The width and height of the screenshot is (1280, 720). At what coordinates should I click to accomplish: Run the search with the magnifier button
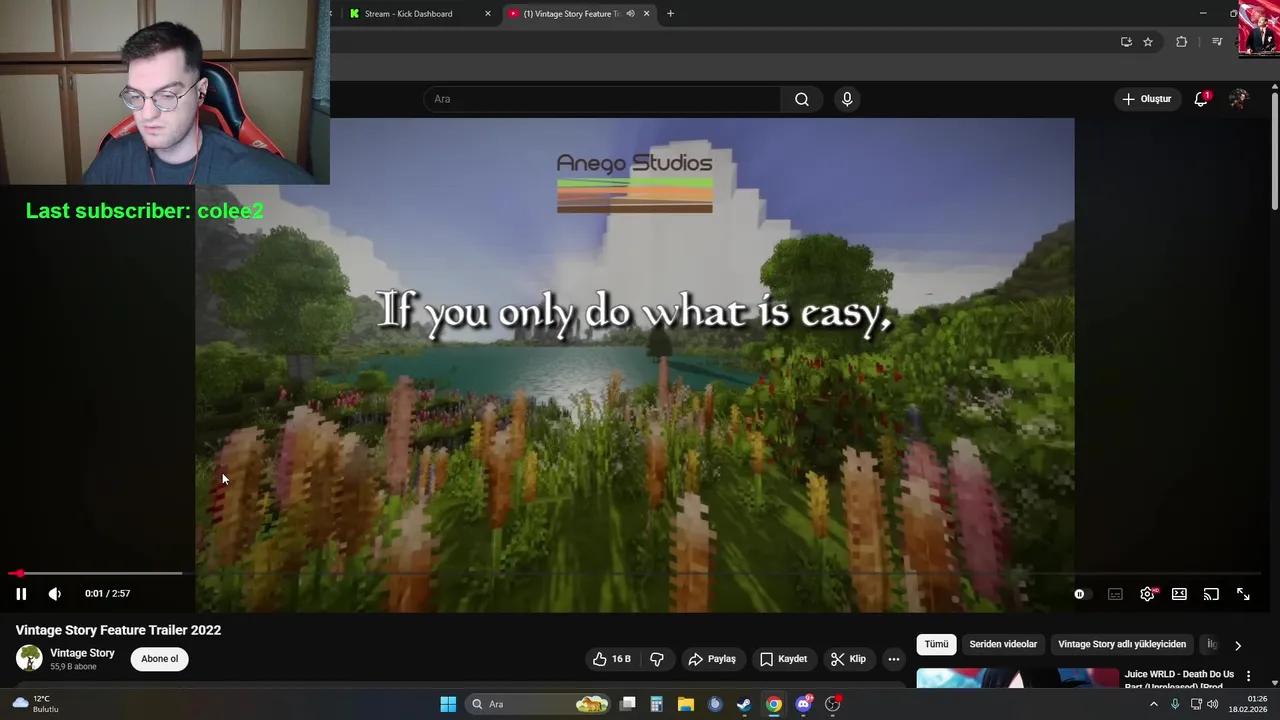point(802,99)
